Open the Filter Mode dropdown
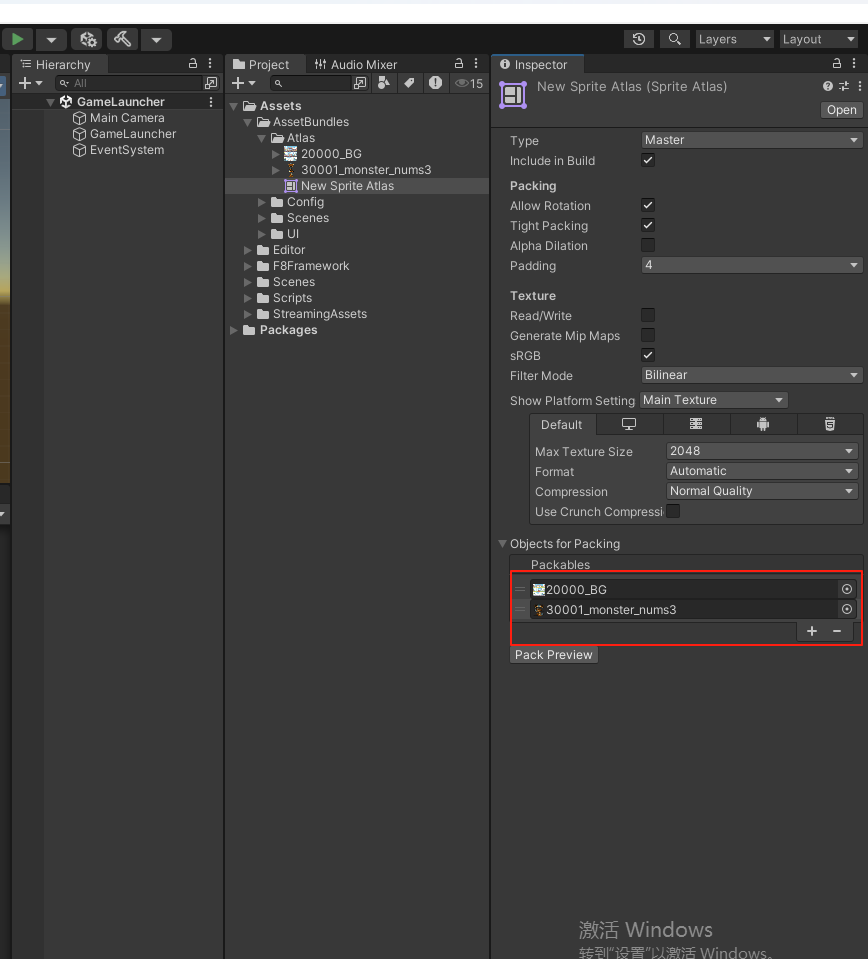 coord(752,375)
